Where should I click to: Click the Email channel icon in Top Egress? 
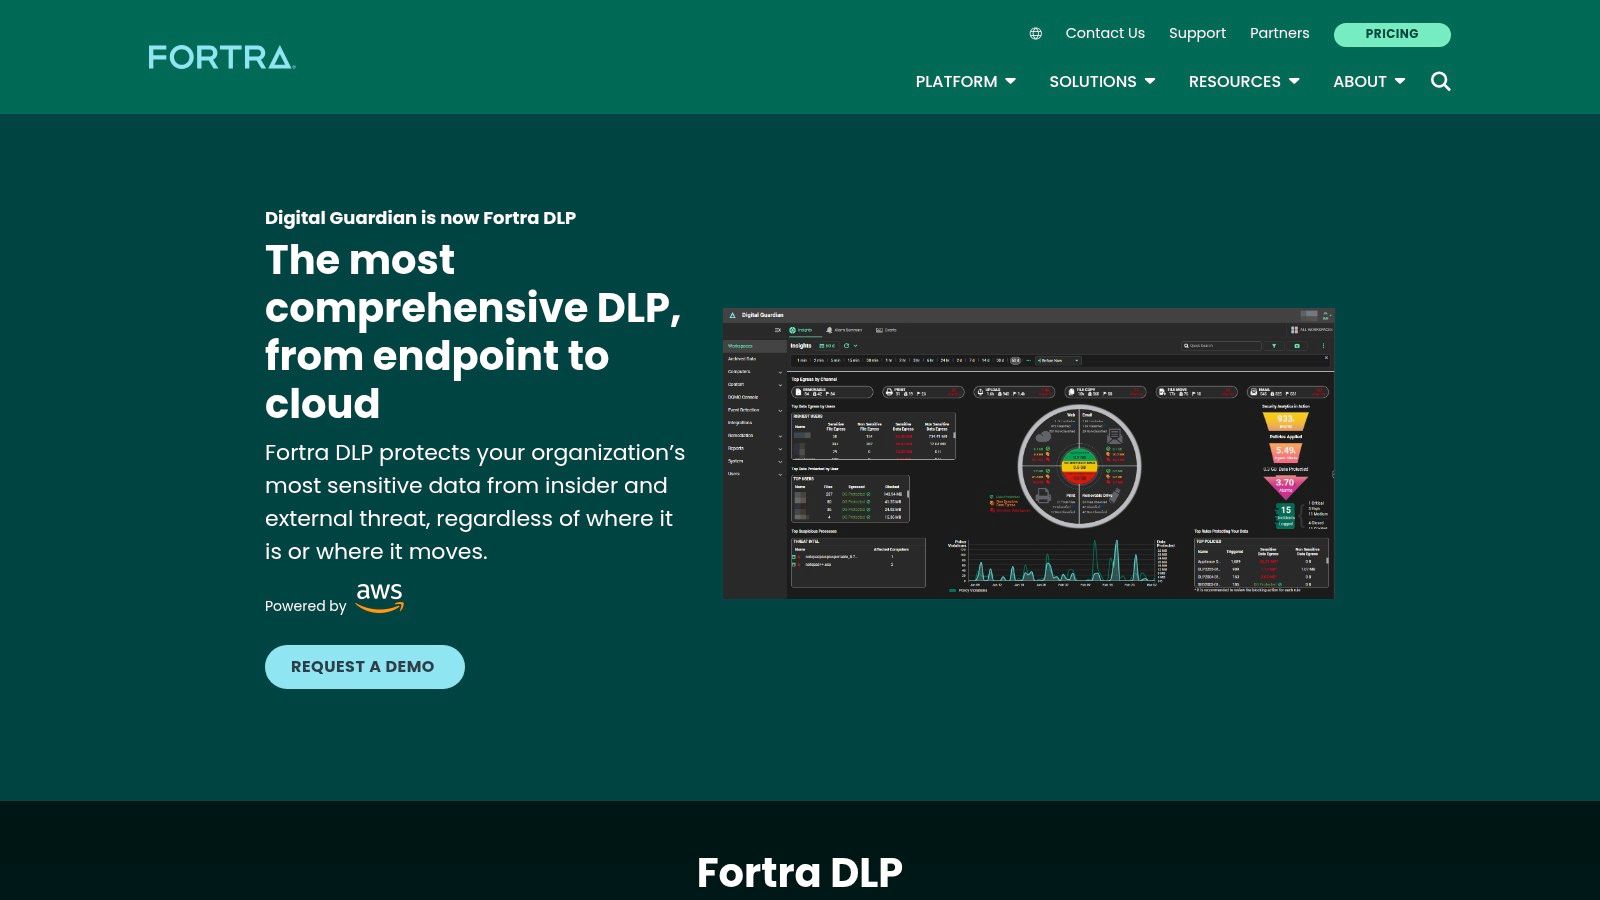click(x=1253, y=391)
